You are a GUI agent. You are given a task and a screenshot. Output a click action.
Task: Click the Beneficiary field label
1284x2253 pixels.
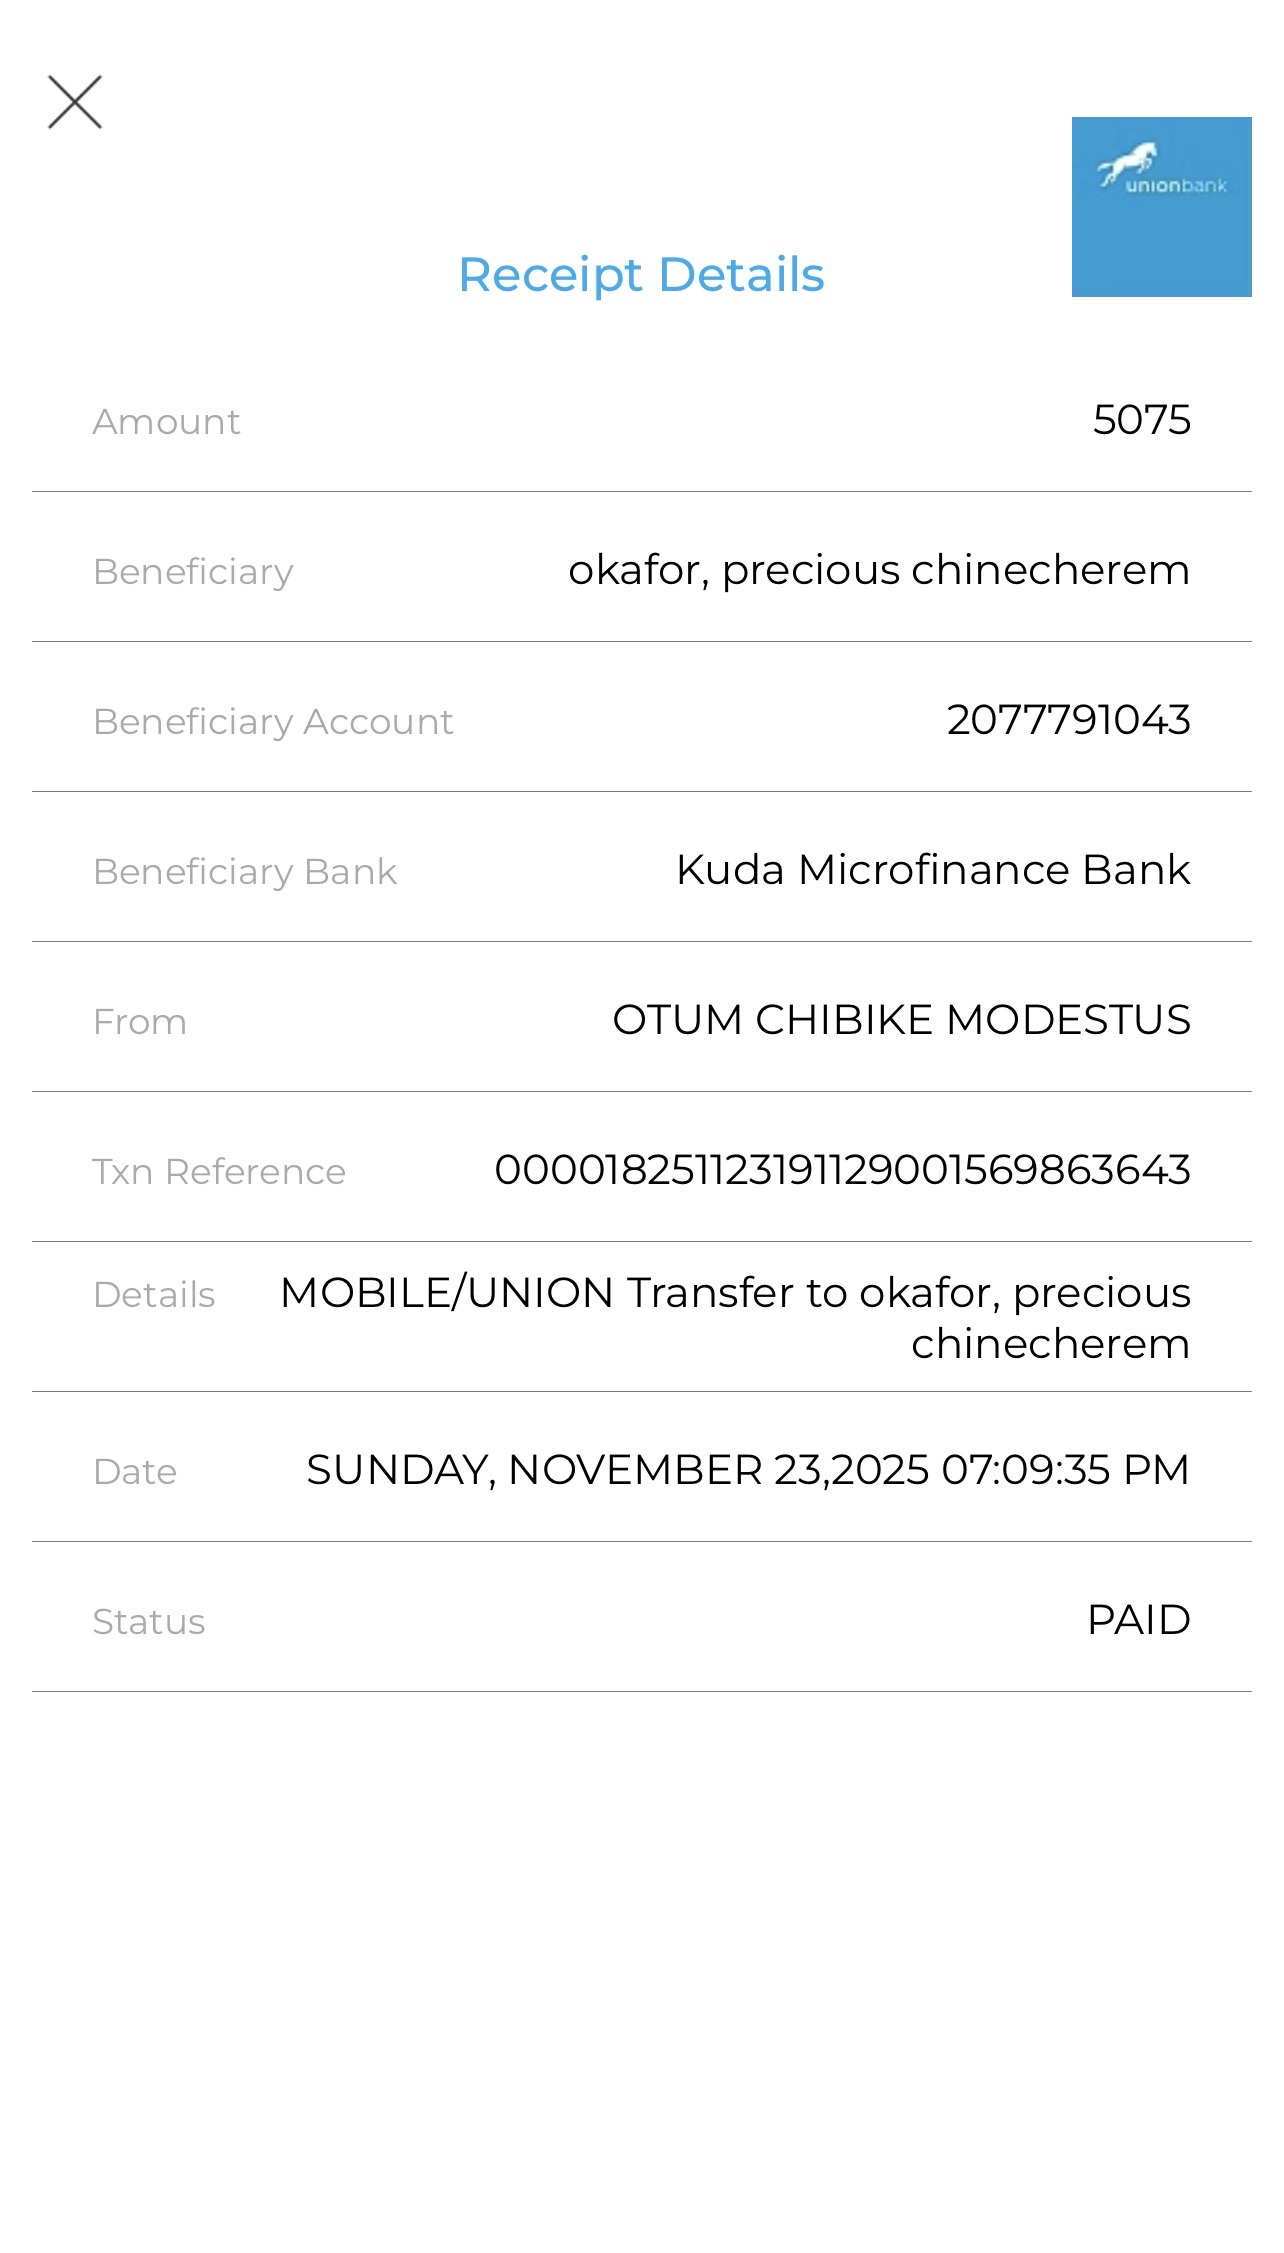point(193,572)
